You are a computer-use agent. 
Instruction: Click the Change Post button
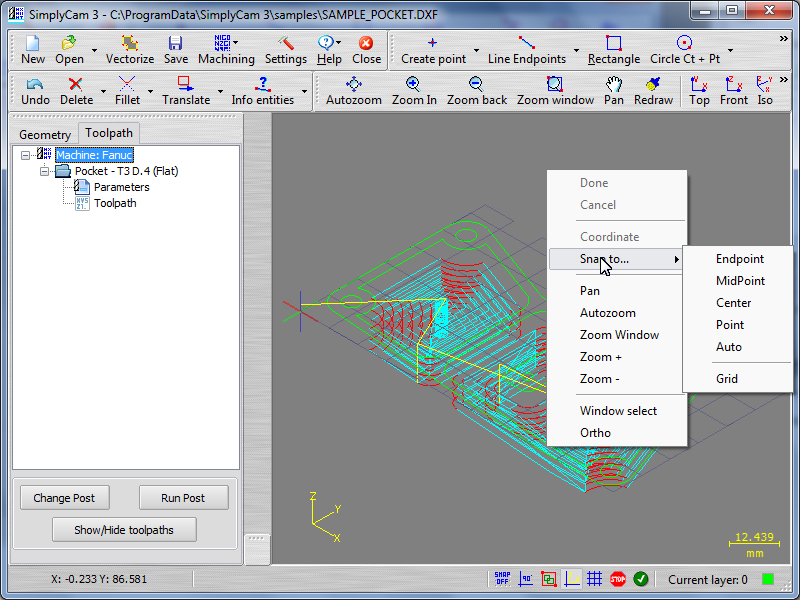[65, 497]
